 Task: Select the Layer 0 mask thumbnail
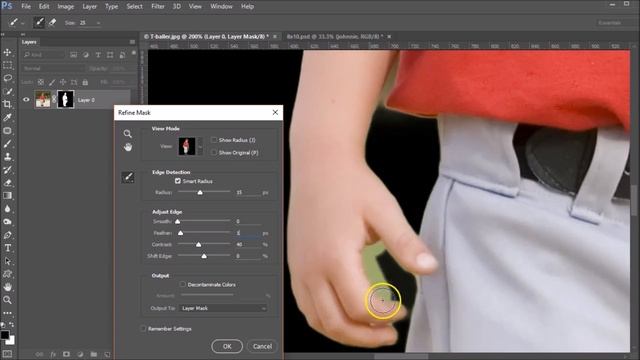click(66, 99)
